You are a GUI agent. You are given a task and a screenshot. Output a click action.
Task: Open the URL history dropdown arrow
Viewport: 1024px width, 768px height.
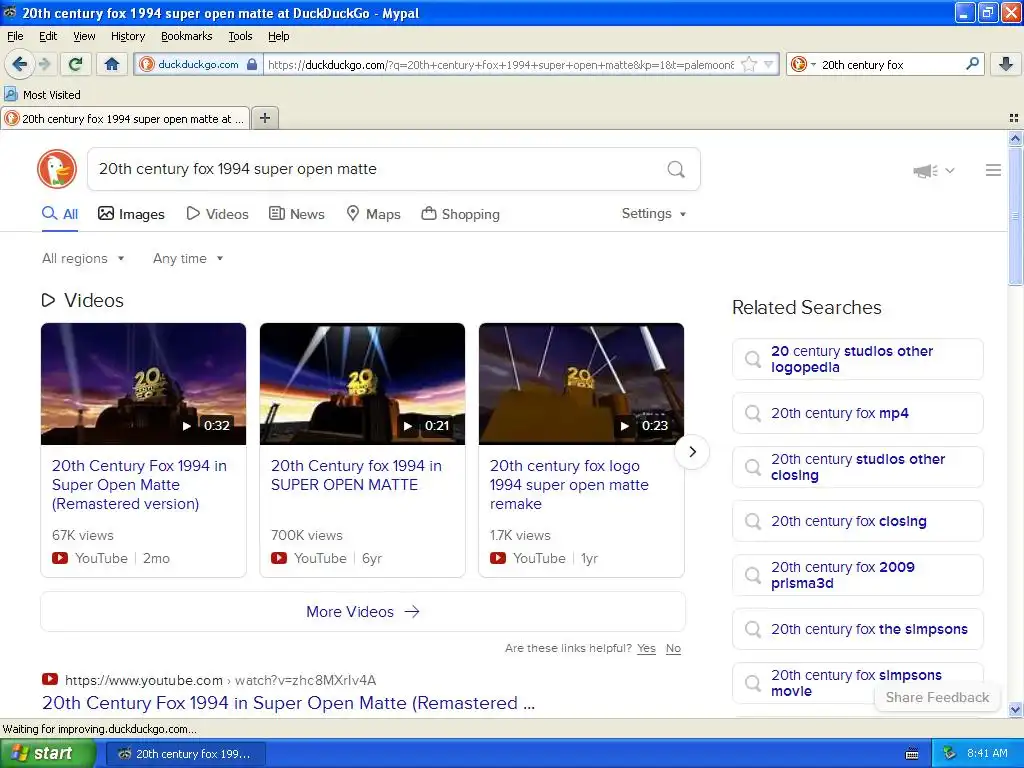(769, 64)
